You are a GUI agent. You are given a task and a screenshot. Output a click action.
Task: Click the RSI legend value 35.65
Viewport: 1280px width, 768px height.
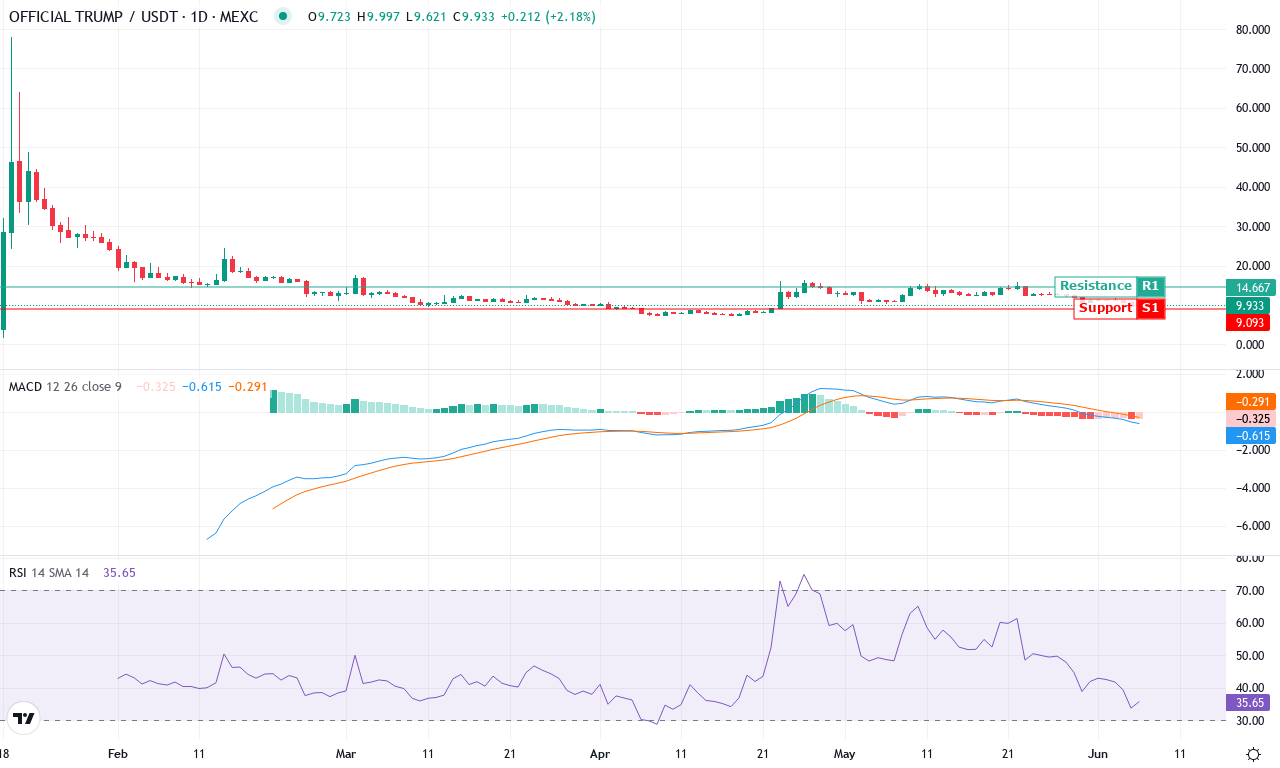click(x=119, y=573)
